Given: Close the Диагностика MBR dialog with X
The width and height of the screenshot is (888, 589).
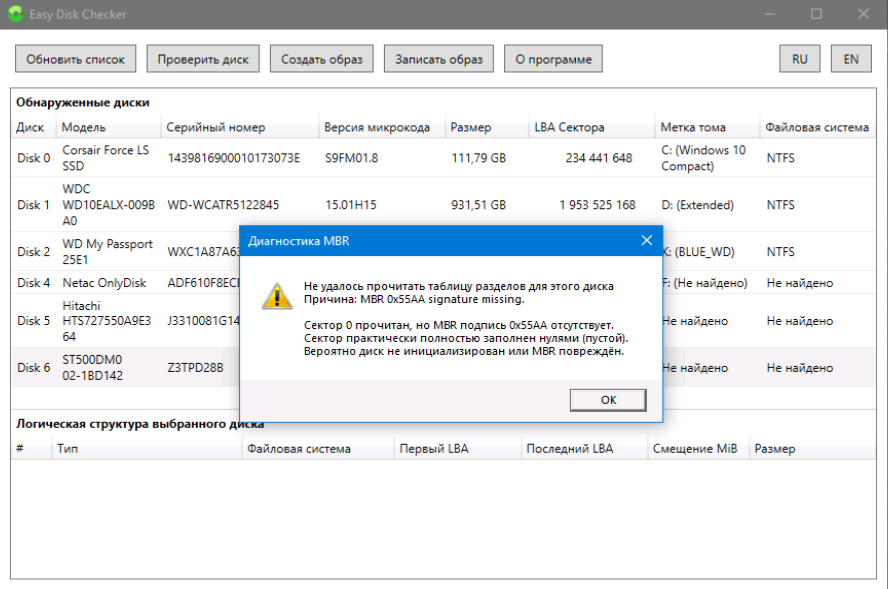Looking at the screenshot, I should pos(645,240).
